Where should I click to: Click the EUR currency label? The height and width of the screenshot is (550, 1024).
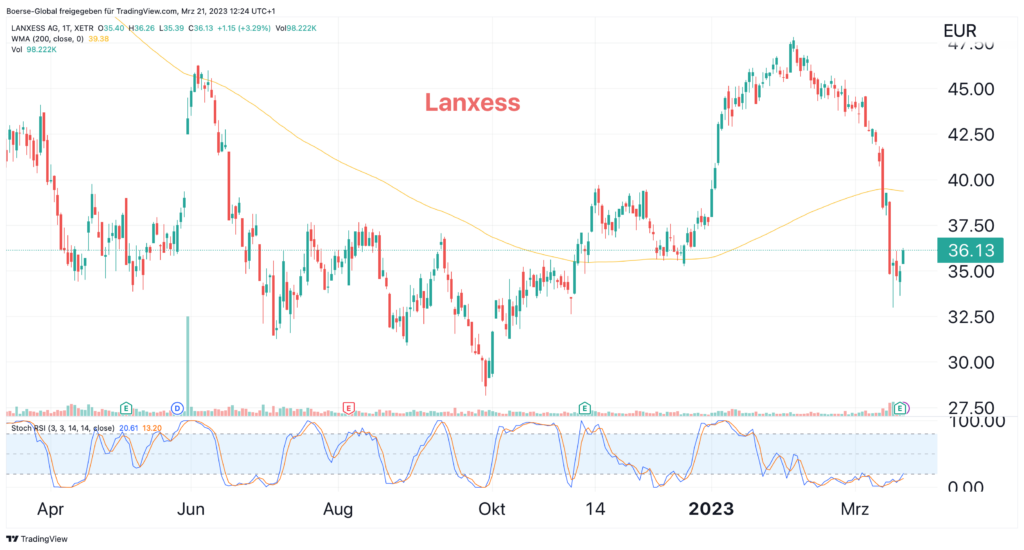tap(960, 31)
